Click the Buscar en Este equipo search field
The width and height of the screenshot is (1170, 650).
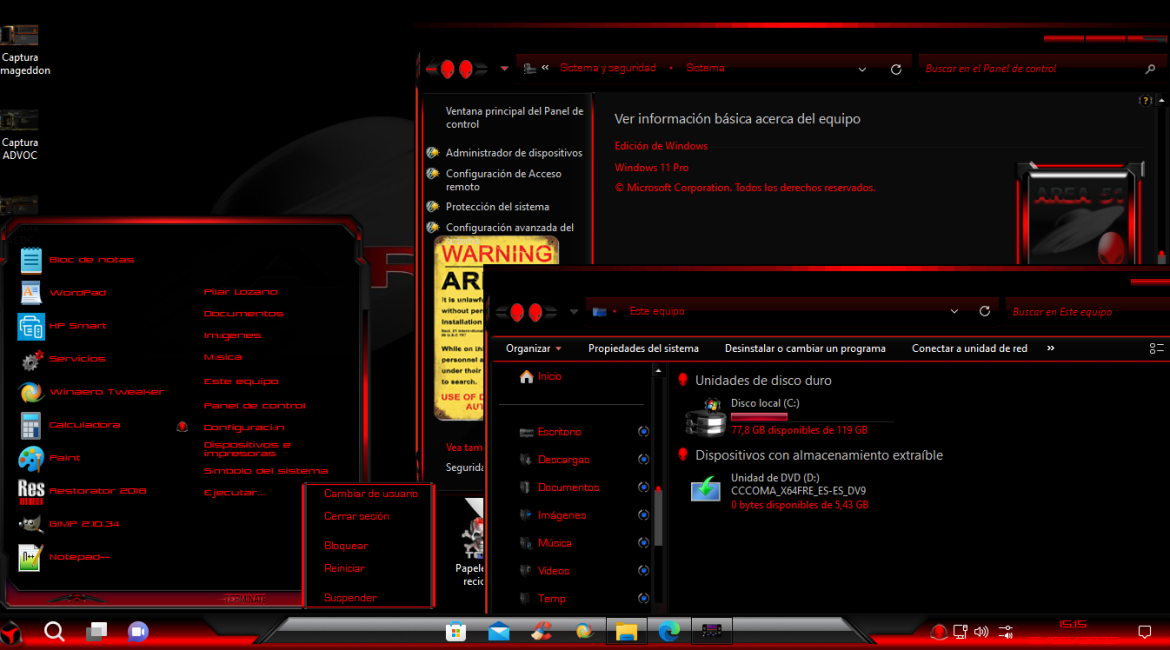pos(1085,311)
